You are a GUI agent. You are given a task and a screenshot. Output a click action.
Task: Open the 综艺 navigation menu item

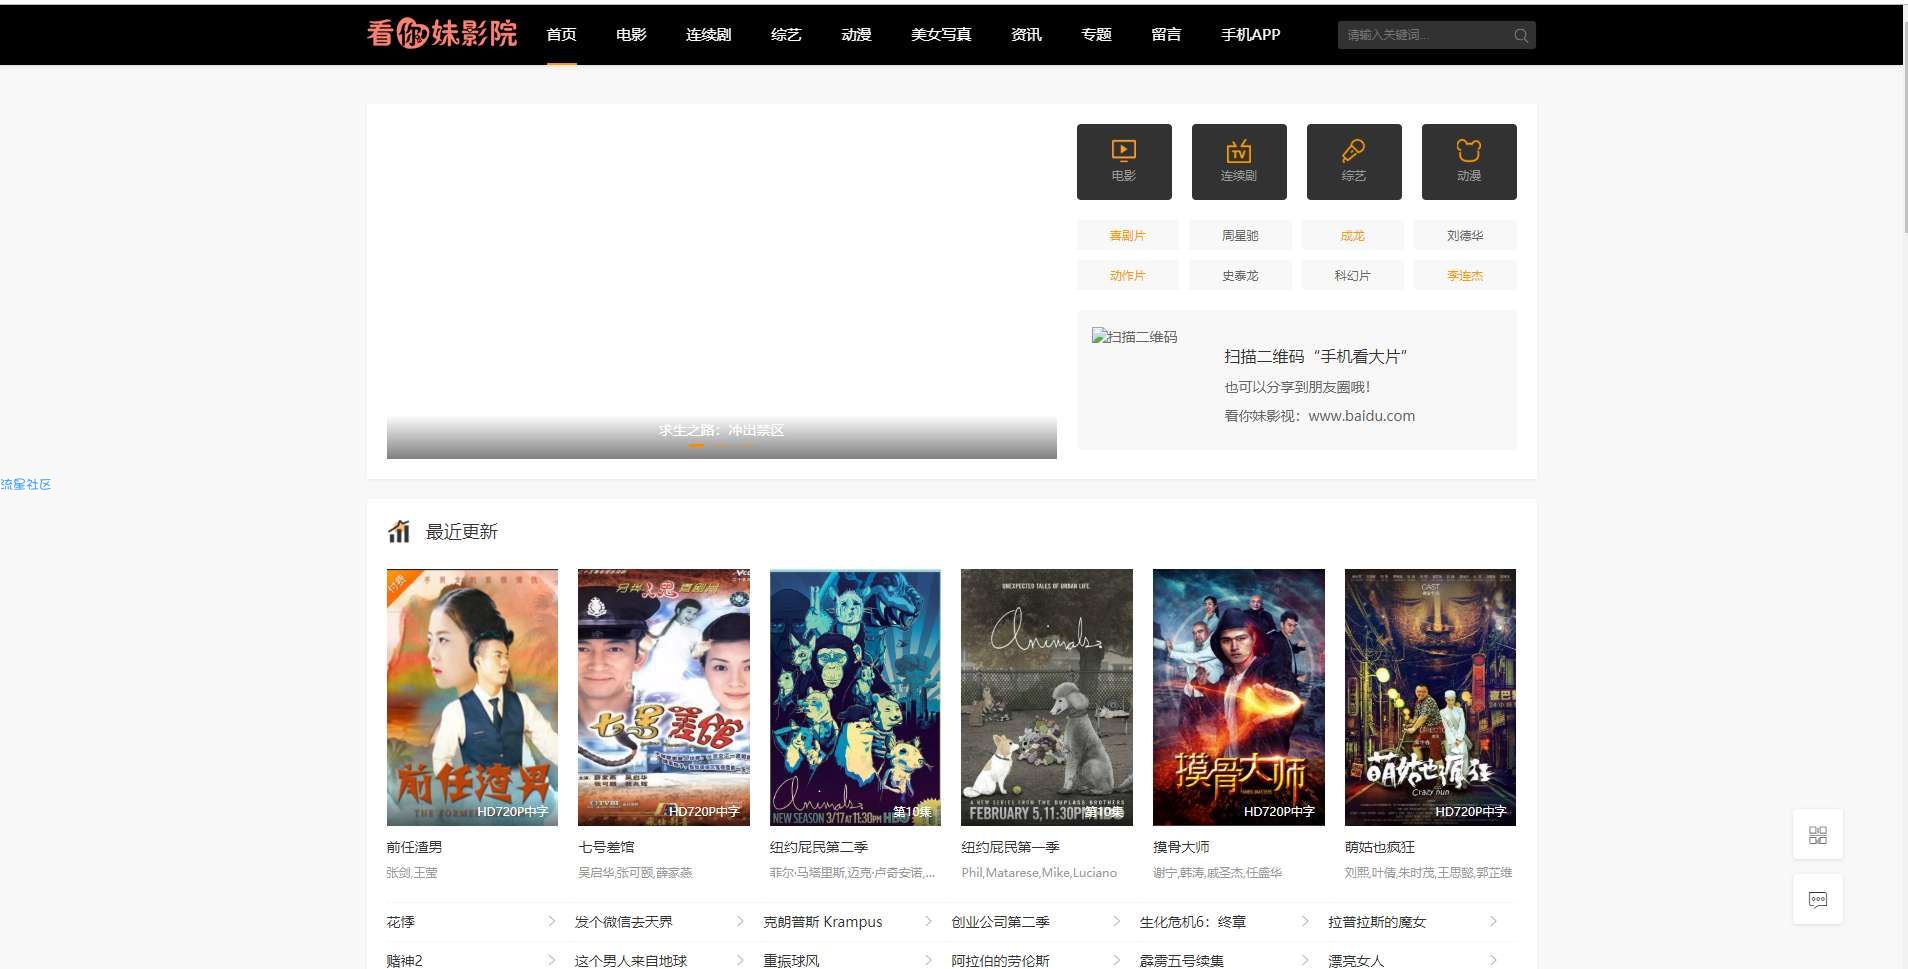click(786, 35)
